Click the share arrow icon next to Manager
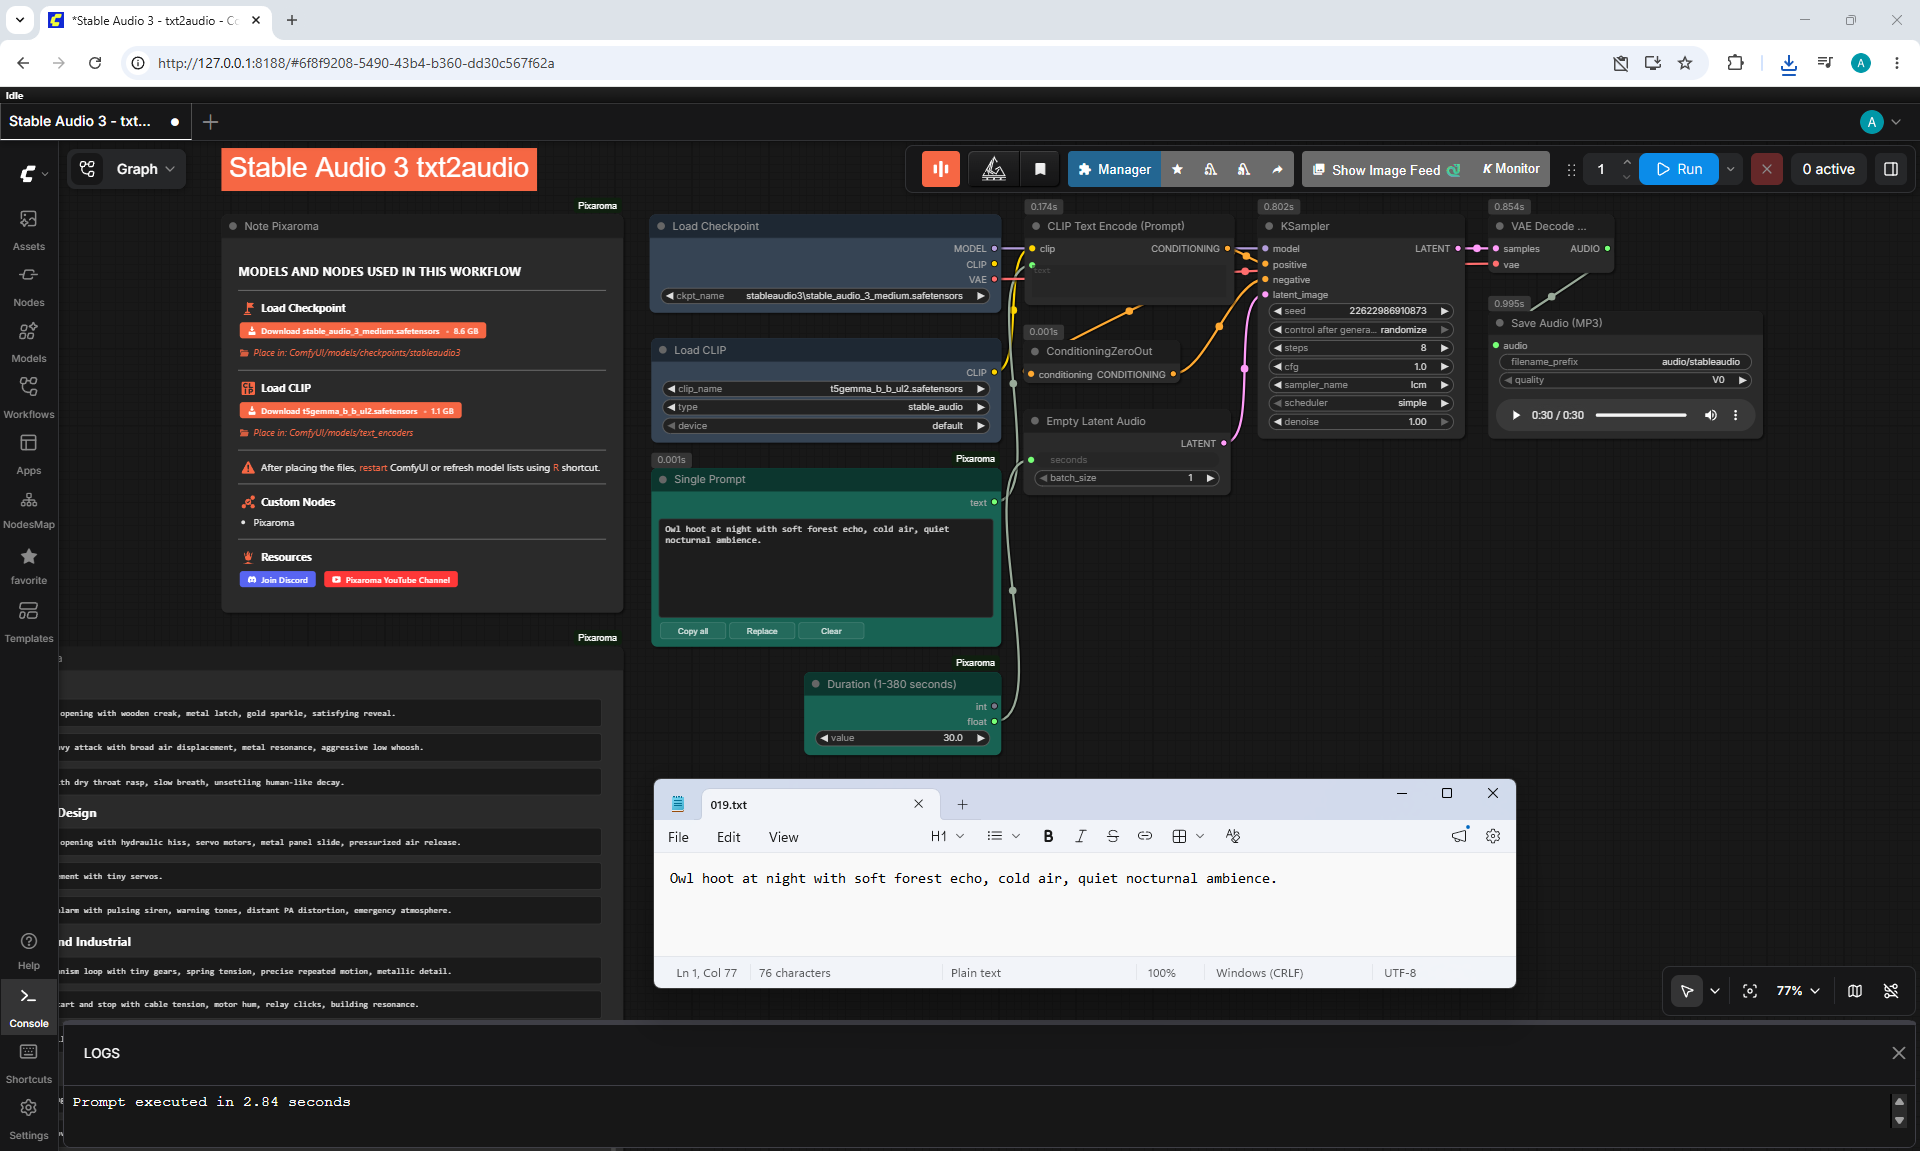Screen dimensions: 1920x1151 (1277, 169)
